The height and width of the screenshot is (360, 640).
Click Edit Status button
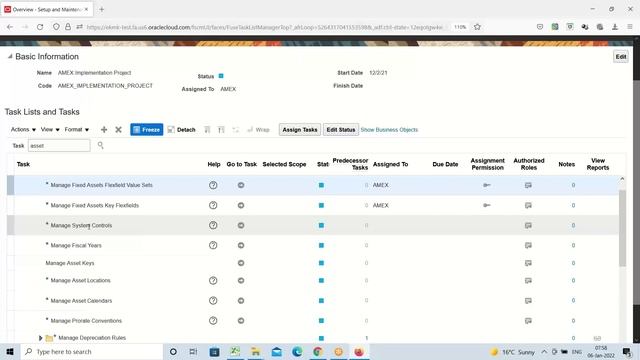pos(341,129)
